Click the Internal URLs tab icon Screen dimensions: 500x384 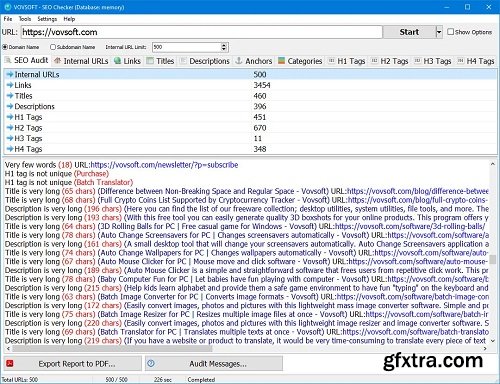point(58,61)
